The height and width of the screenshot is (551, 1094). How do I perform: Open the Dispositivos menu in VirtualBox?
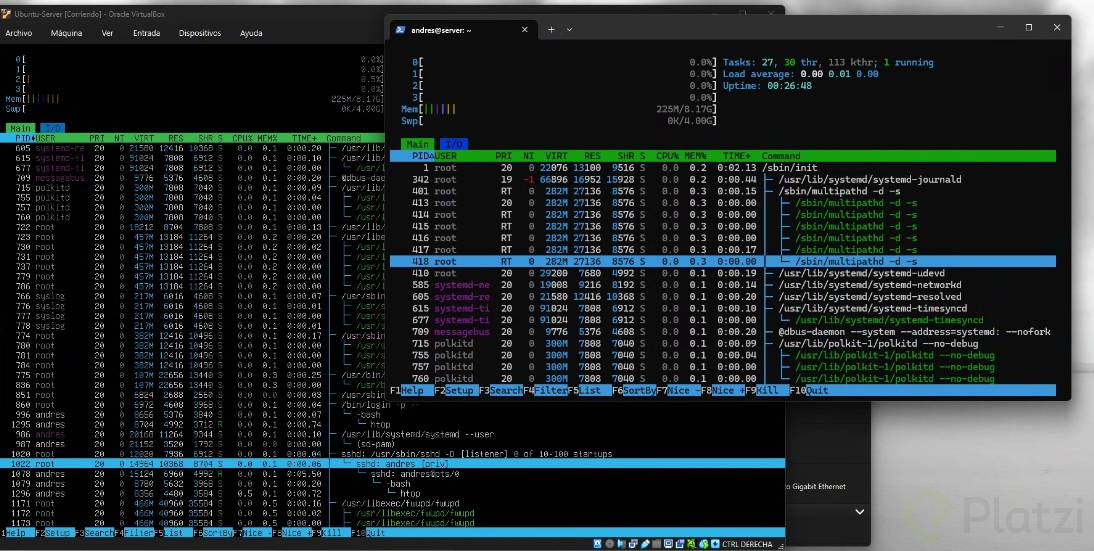click(200, 33)
